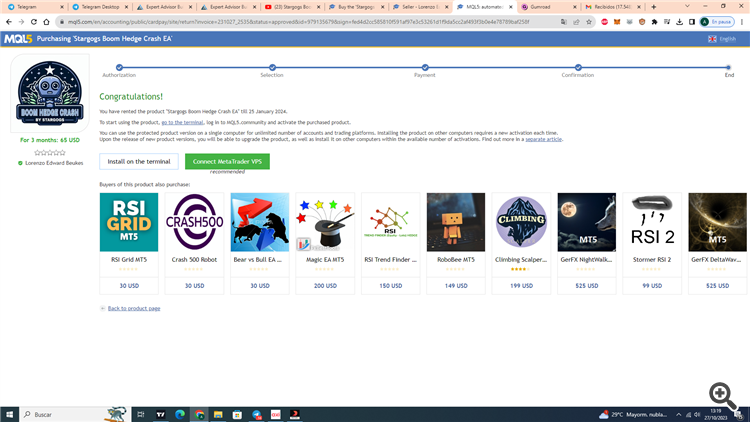Open the extensions puzzle icon
The width and height of the screenshot is (750, 422).
[x=654, y=22]
